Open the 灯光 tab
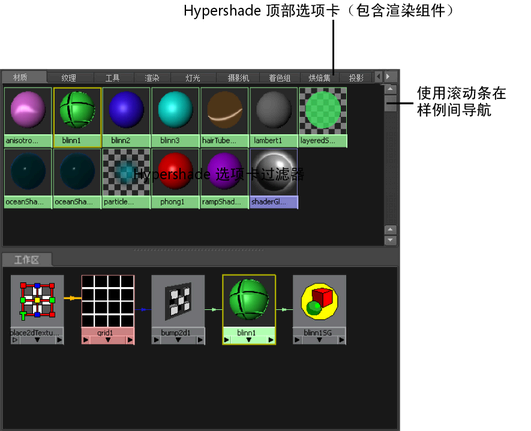531x431 pixels. [x=193, y=78]
